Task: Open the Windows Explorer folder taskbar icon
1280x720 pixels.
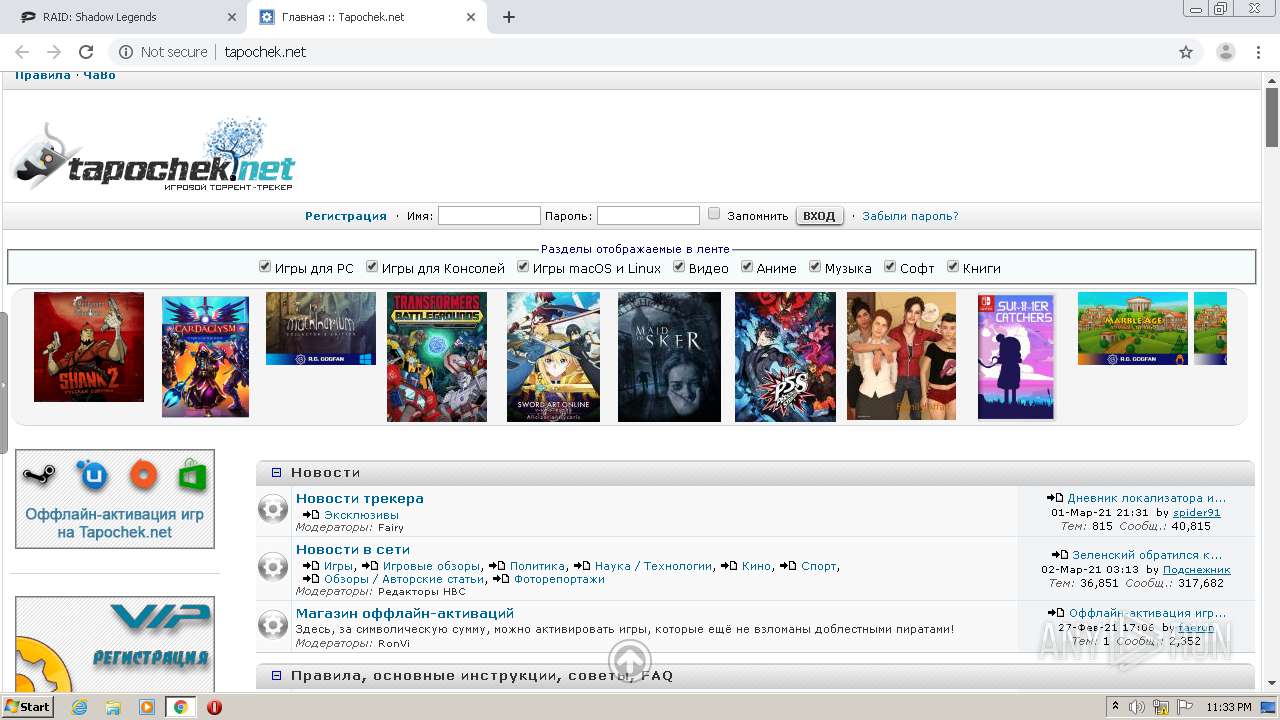Action: (x=113, y=707)
